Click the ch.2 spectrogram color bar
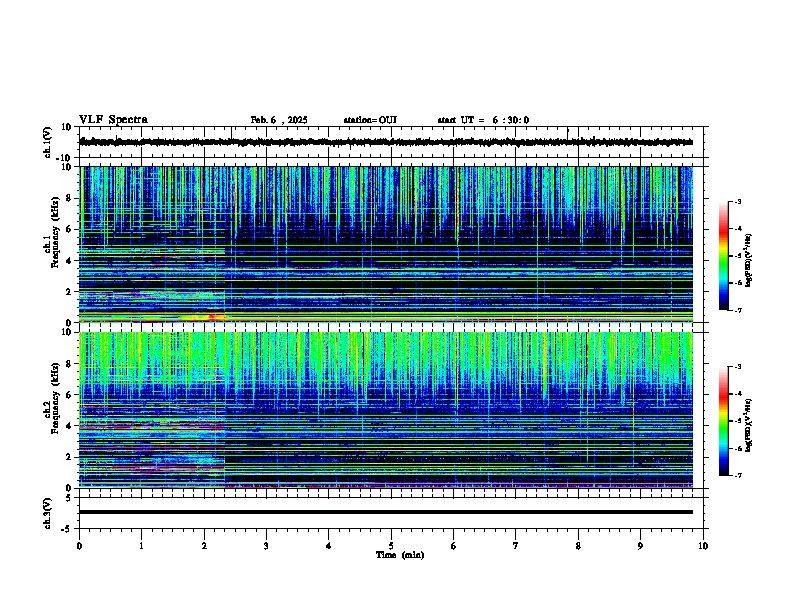 pos(724,421)
